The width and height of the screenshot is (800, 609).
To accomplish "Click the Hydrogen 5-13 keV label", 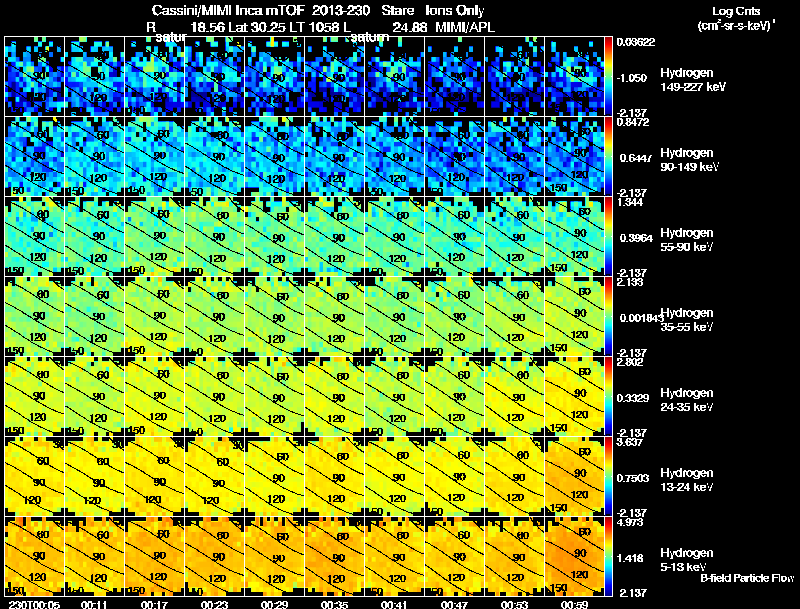I will [x=687, y=560].
